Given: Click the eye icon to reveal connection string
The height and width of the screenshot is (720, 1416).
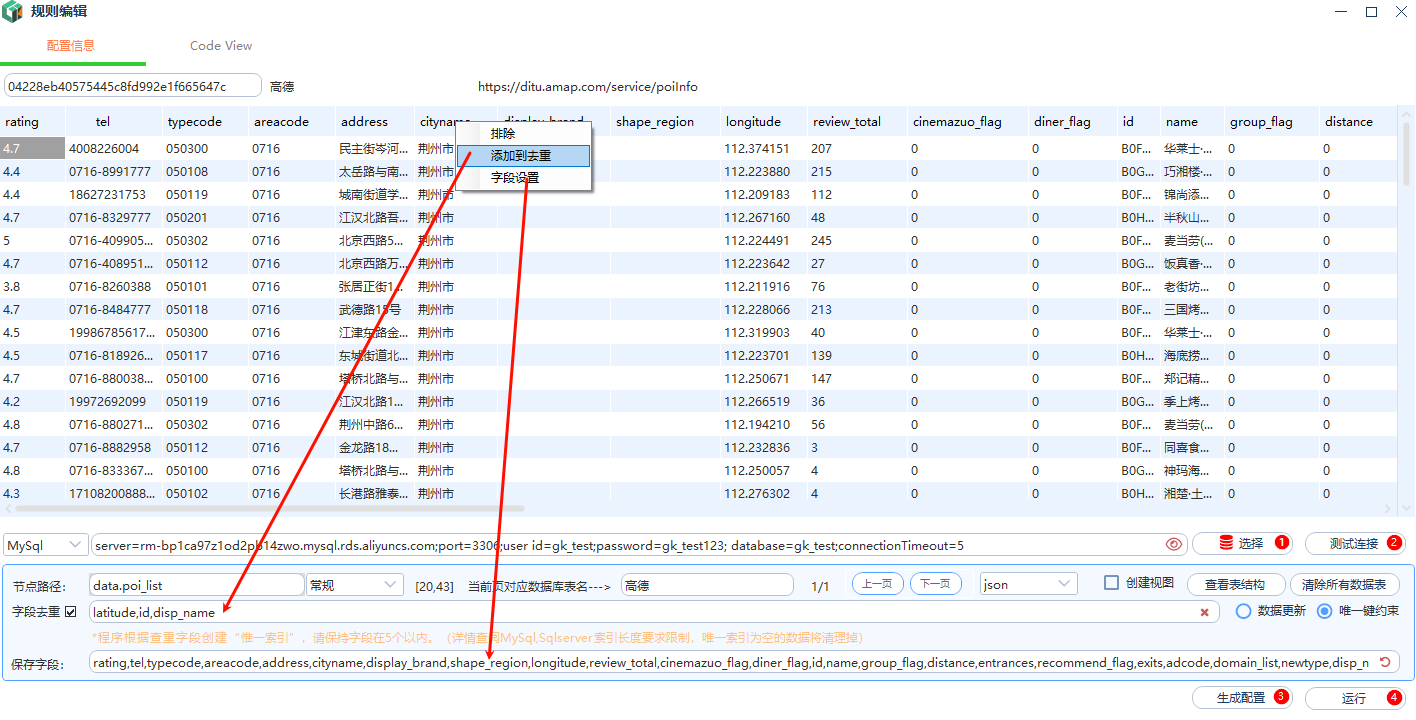Looking at the screenshot, I should click(1174, 544).
